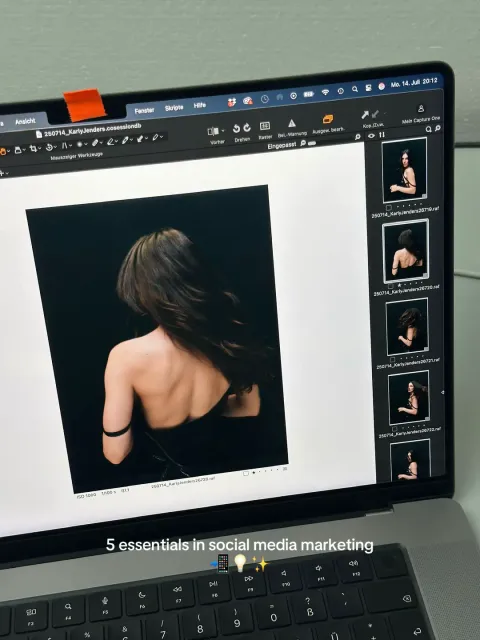480x640 pixels.
Task: Expand the Crop tool dropdown chevron
Action: 40,148
